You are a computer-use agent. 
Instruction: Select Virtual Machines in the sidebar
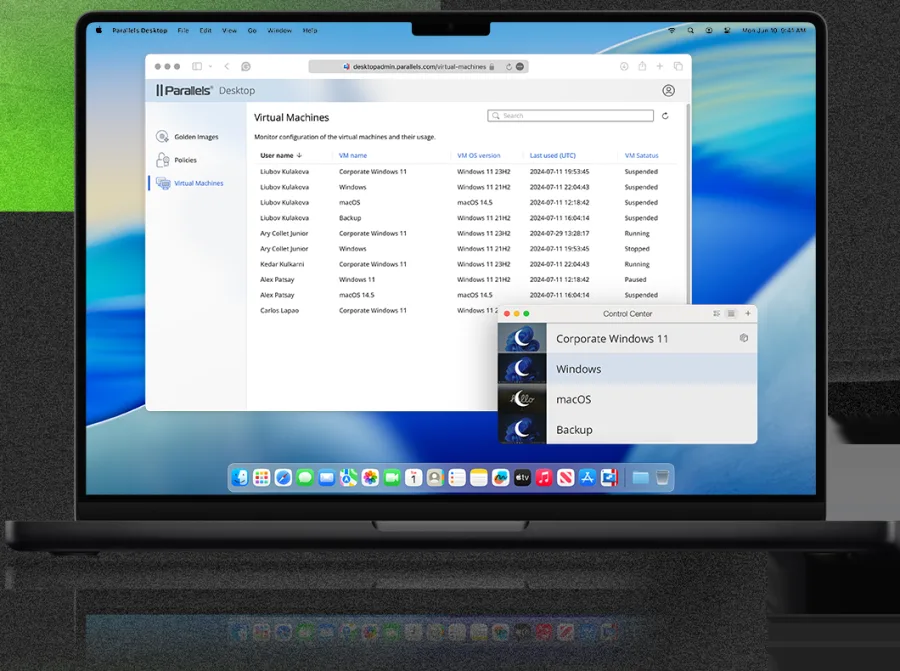pyautogui.click(x=189, y=183)
